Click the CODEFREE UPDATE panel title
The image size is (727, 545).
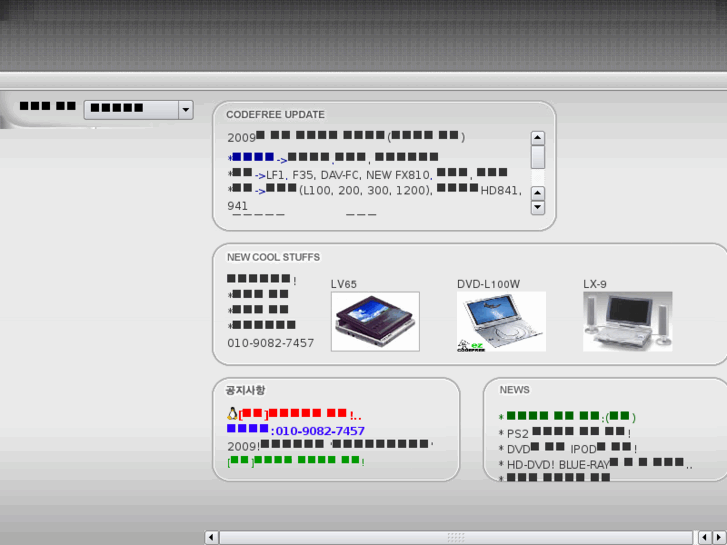point(275,115)
